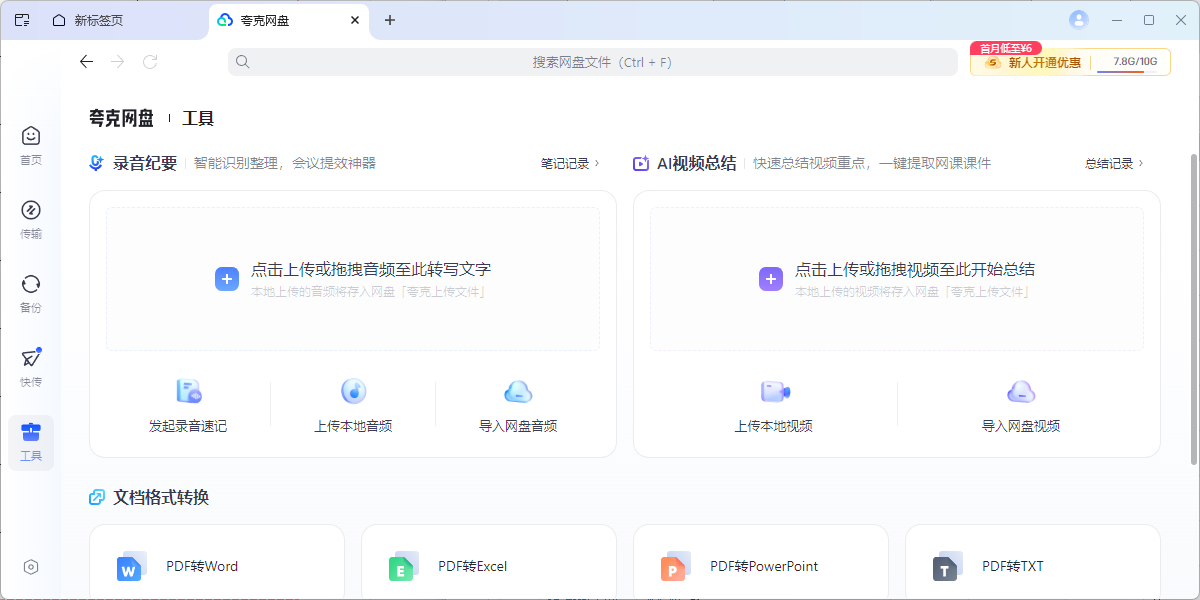Click 导入网盘音频 cloud audio icon
1200x600 pixels.
tap(517, 391)
